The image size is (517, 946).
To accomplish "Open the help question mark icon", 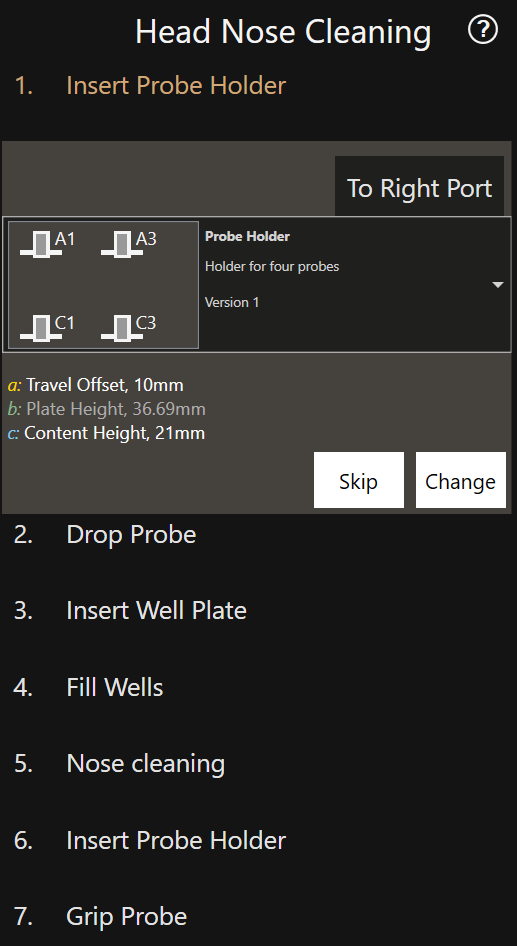I will click(x=483, y=30).
